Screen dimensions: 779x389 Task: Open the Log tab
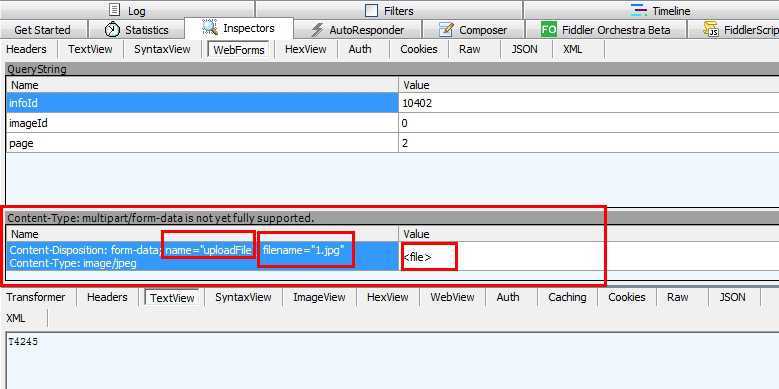pos(127,10)
